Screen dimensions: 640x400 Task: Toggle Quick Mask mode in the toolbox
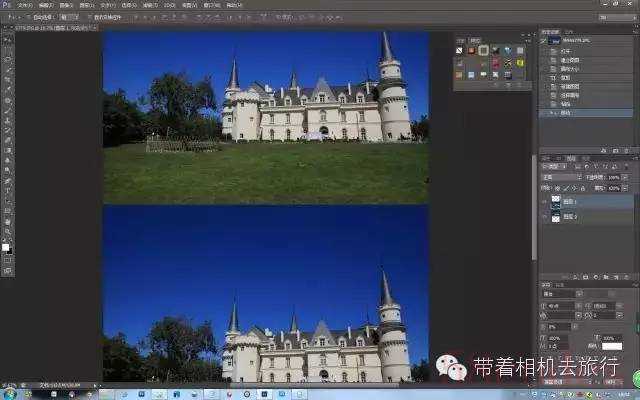(7, 260)
